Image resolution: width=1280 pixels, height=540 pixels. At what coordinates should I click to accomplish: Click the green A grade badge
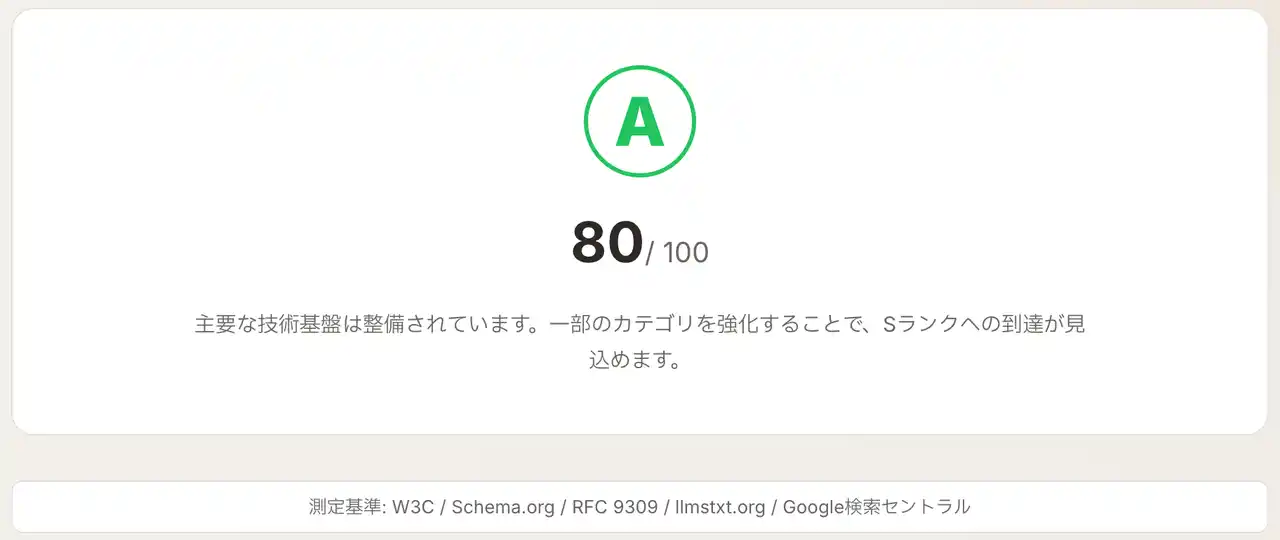(x=640, y=122)
